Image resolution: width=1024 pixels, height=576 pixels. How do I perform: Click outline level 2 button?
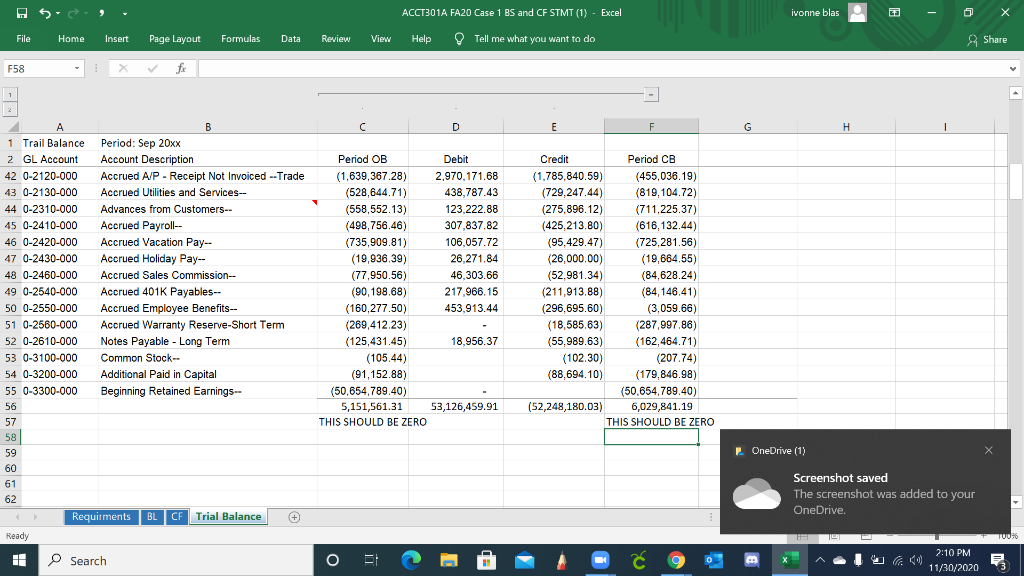tap(10, 110)
